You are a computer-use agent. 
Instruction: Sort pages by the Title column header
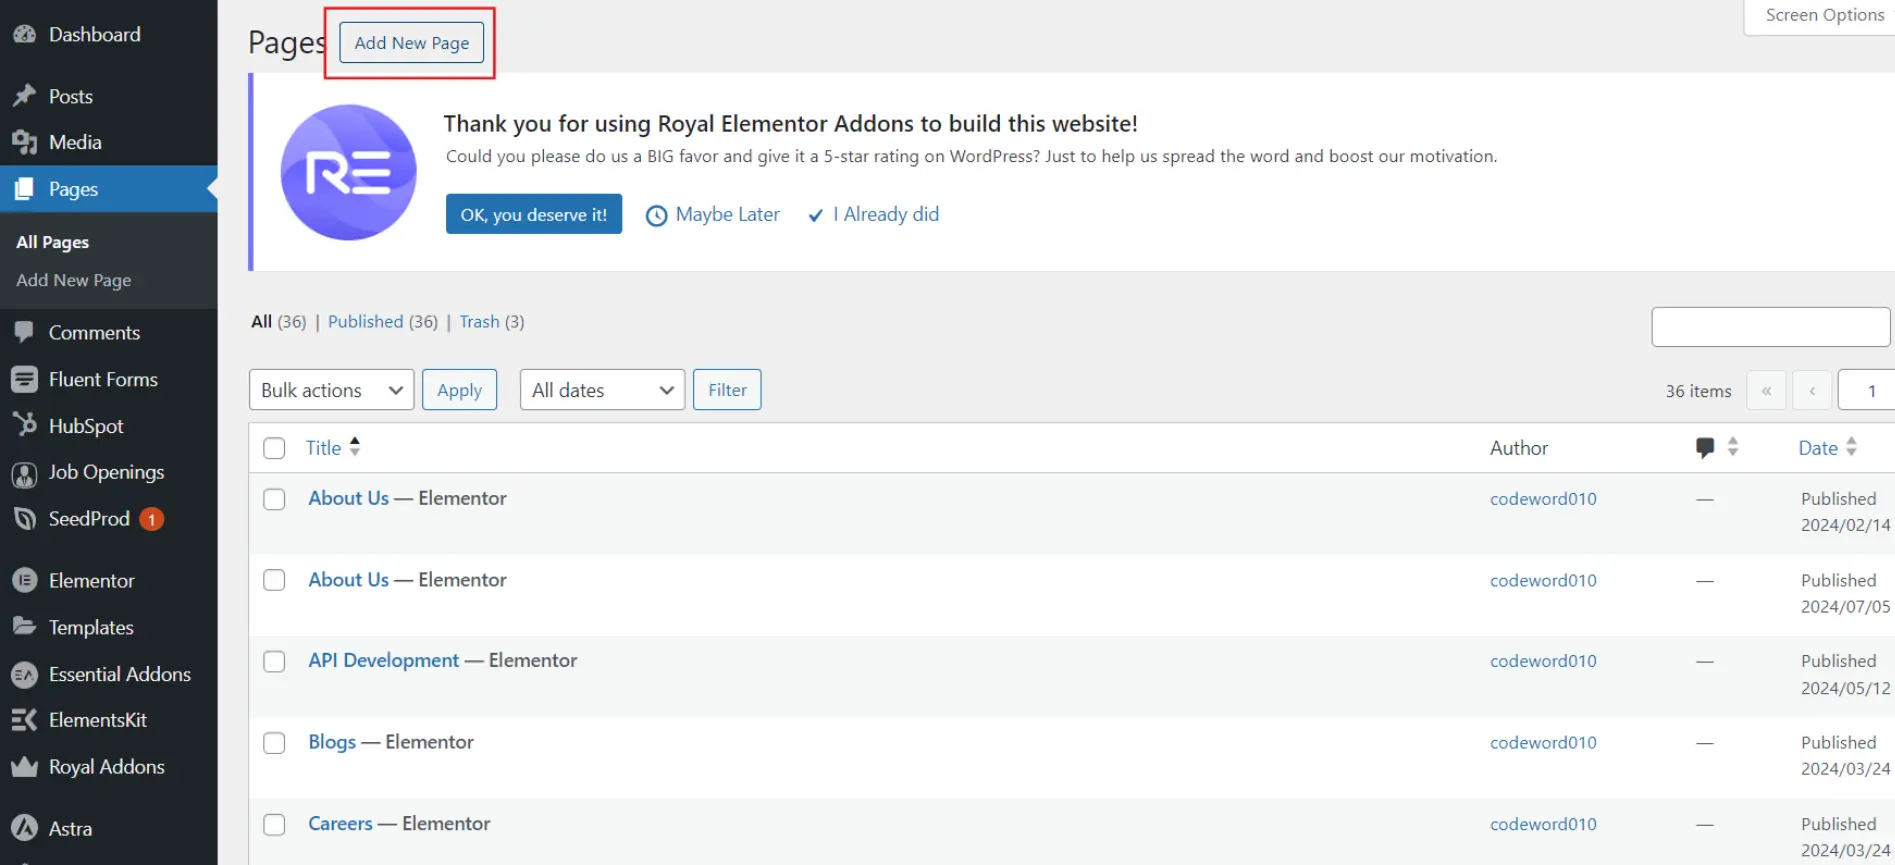pyautogui.click(x=323, y=448)
